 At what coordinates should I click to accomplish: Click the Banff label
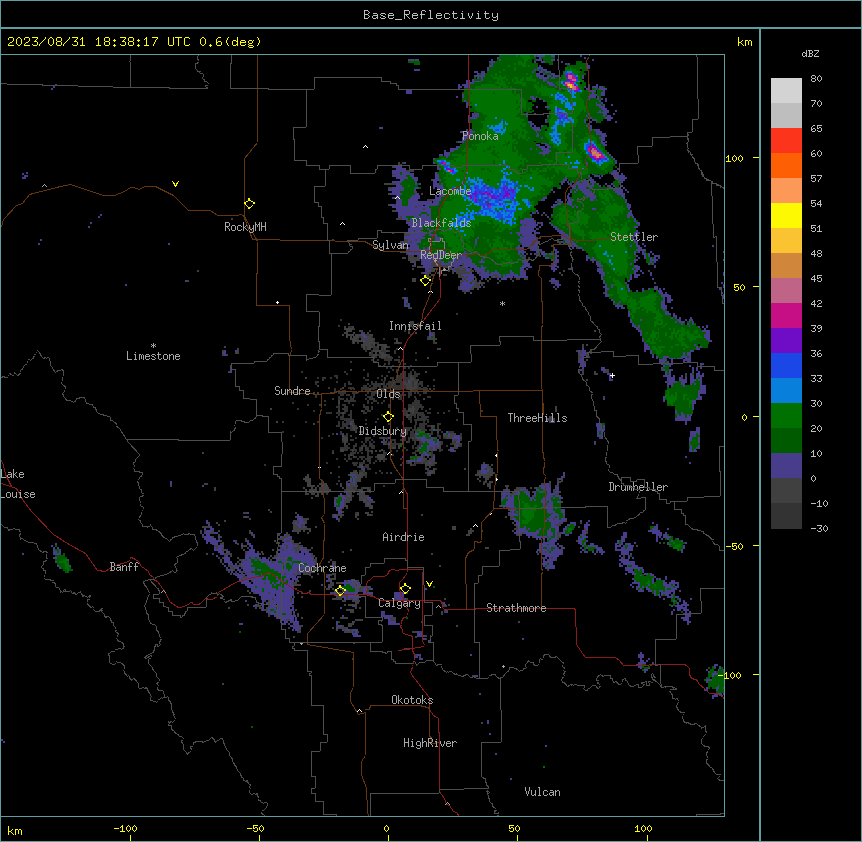(x=124, y=567)
